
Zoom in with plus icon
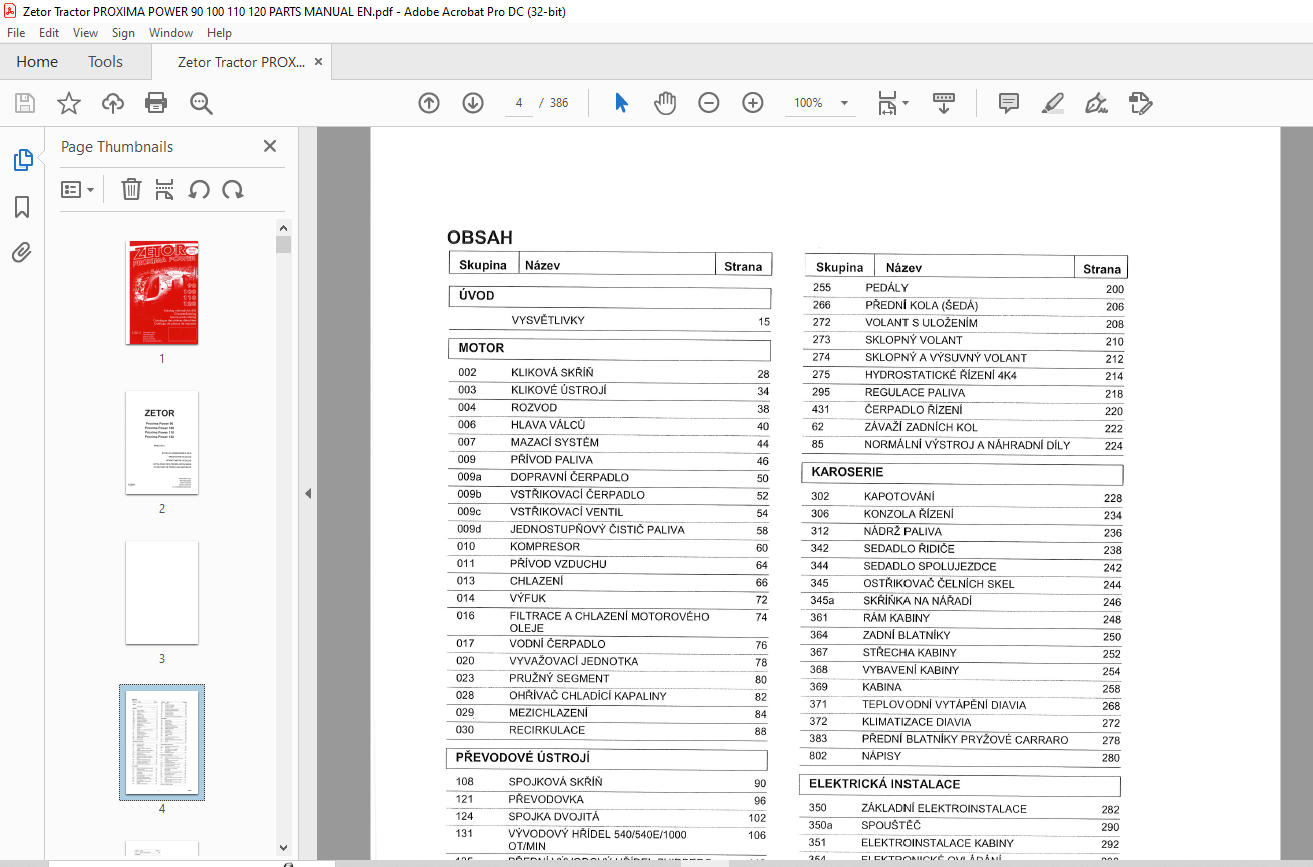click(753, 103)
